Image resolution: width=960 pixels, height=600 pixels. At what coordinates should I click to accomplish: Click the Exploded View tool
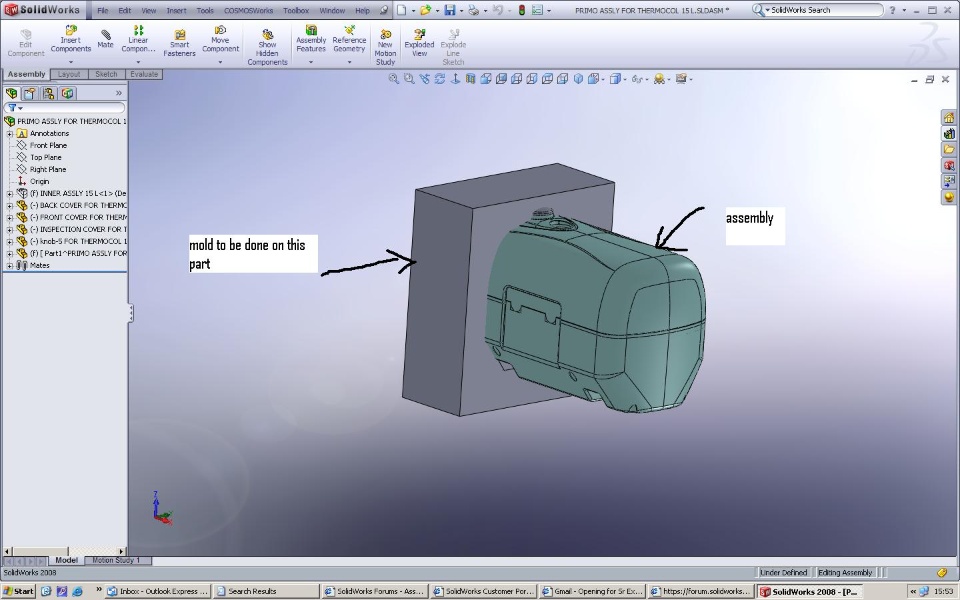coord(419,43)
